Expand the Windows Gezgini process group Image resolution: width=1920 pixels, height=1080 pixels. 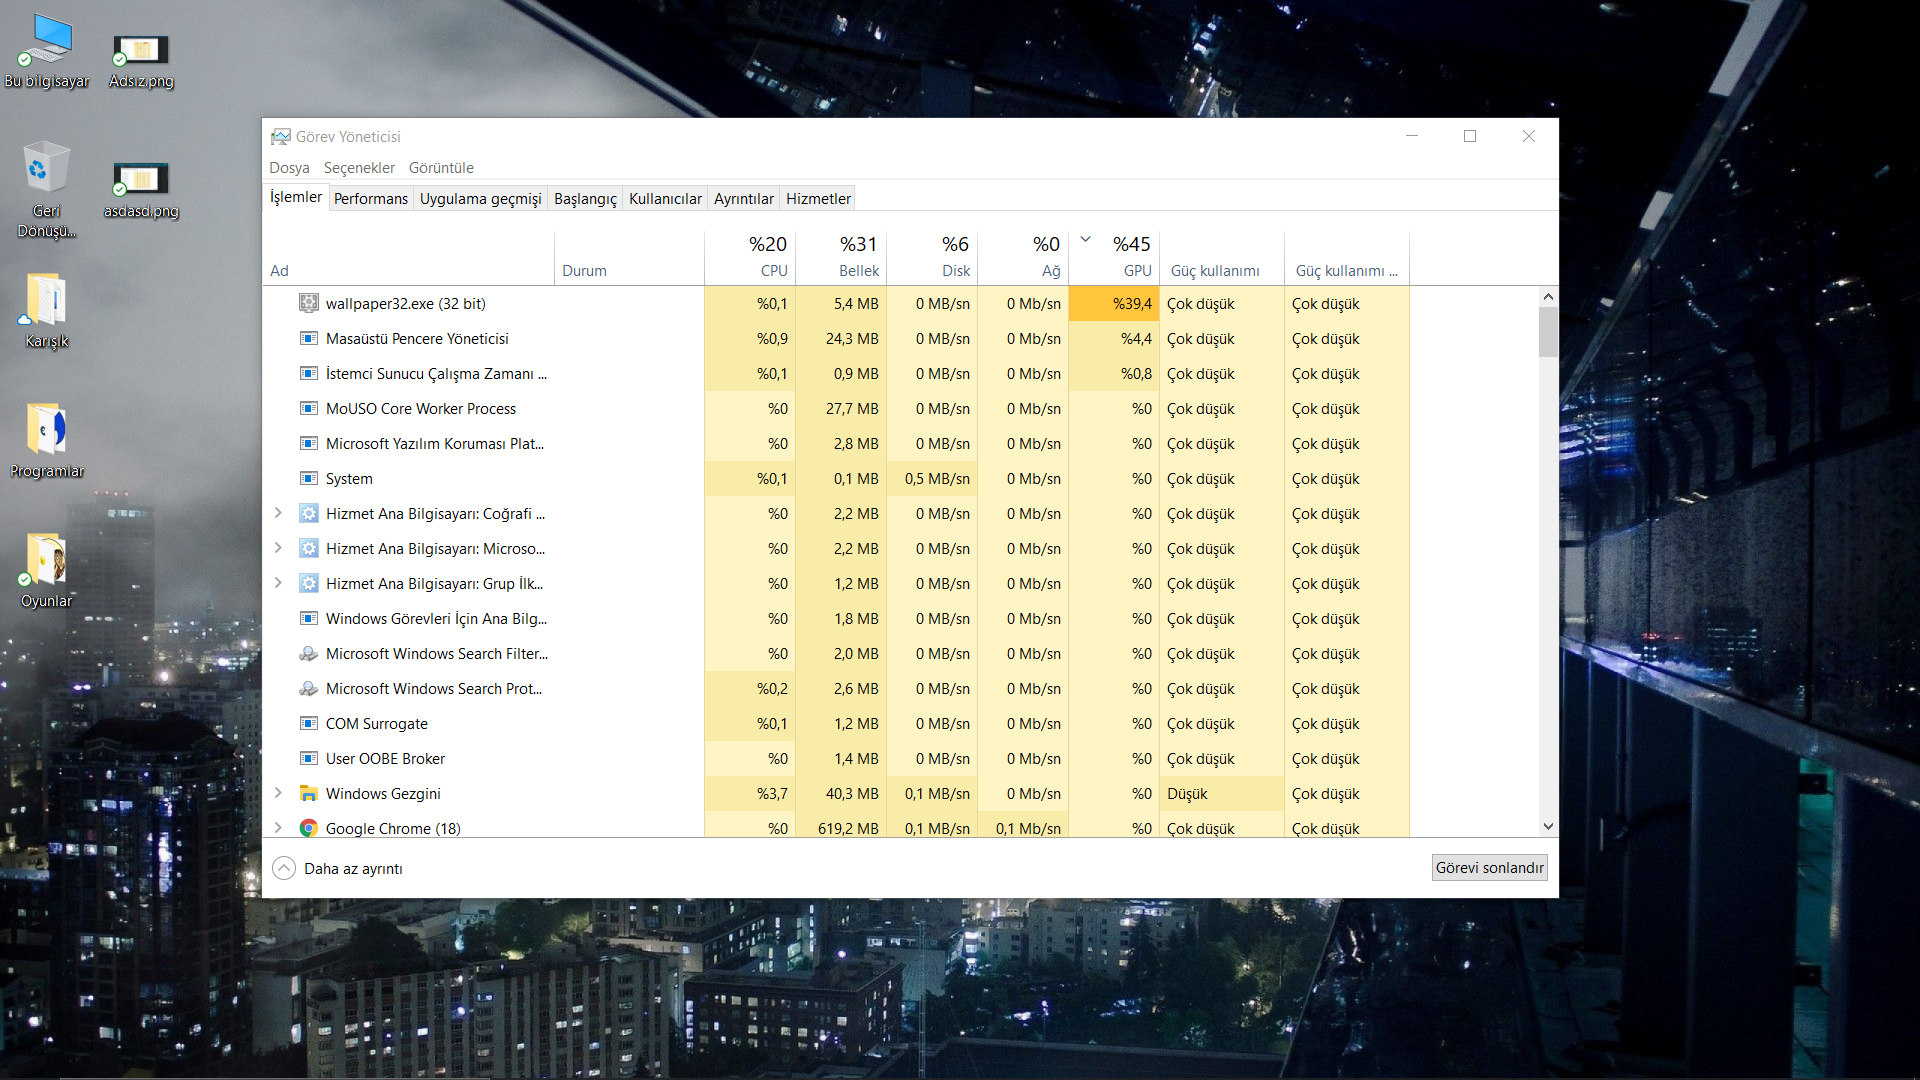(x=278, y=793)
